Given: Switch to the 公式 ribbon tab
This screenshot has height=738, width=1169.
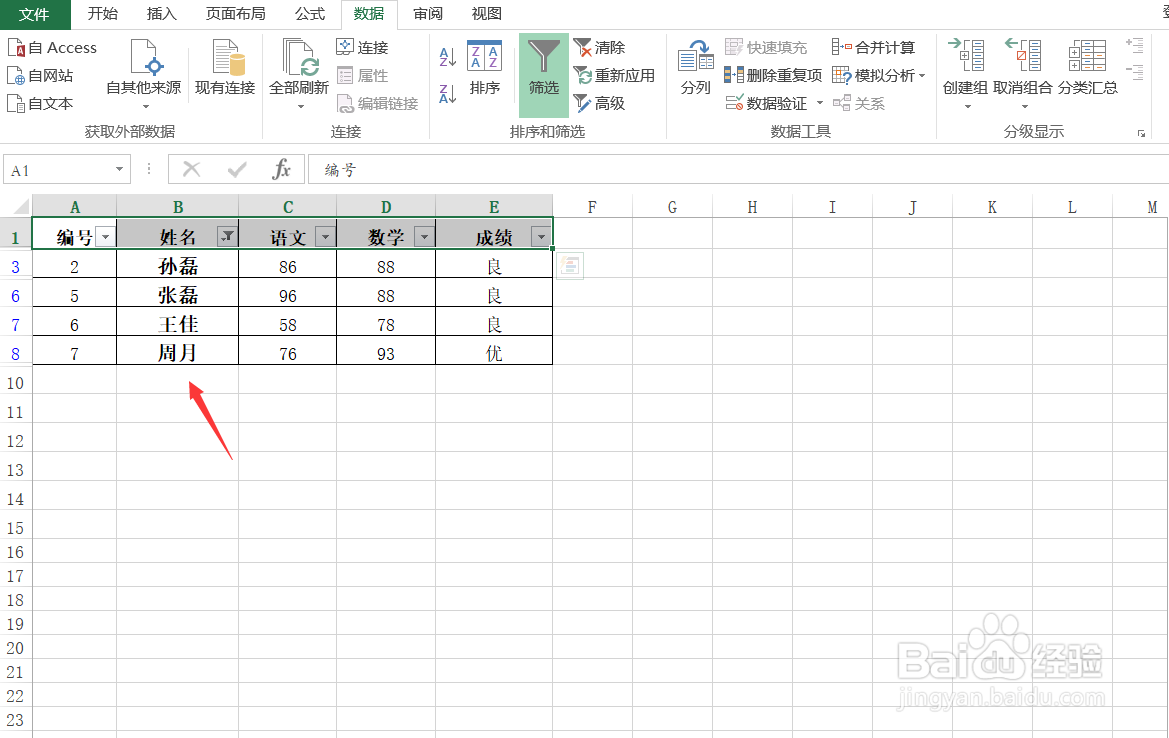Looking at the screenshot, I should [x=309, y=14].
